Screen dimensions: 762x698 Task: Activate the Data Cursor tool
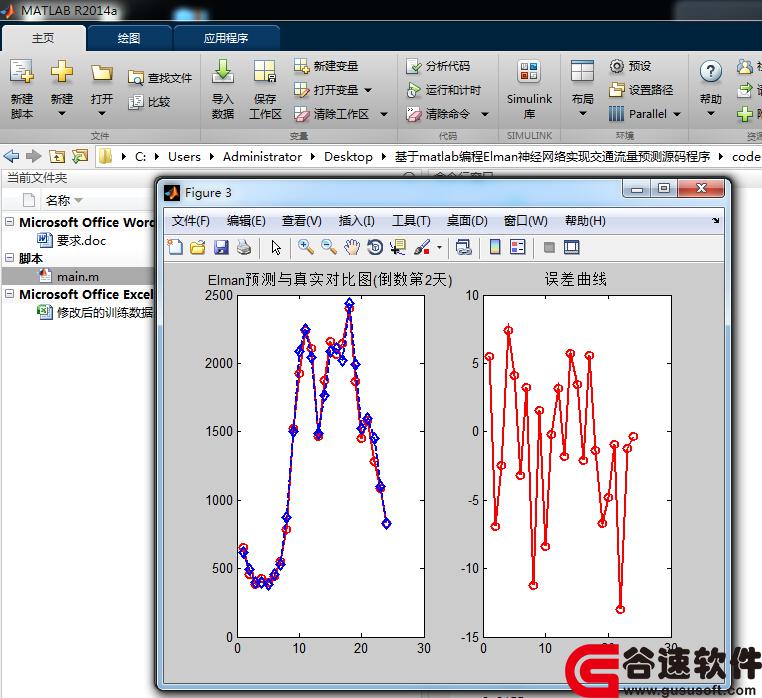[x=398, y=247]
